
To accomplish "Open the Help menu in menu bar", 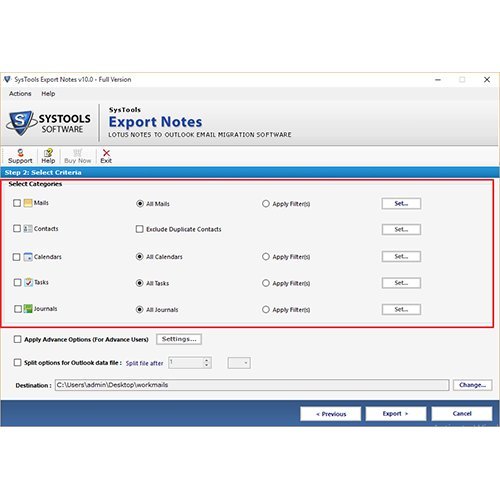I will [48, 94].
